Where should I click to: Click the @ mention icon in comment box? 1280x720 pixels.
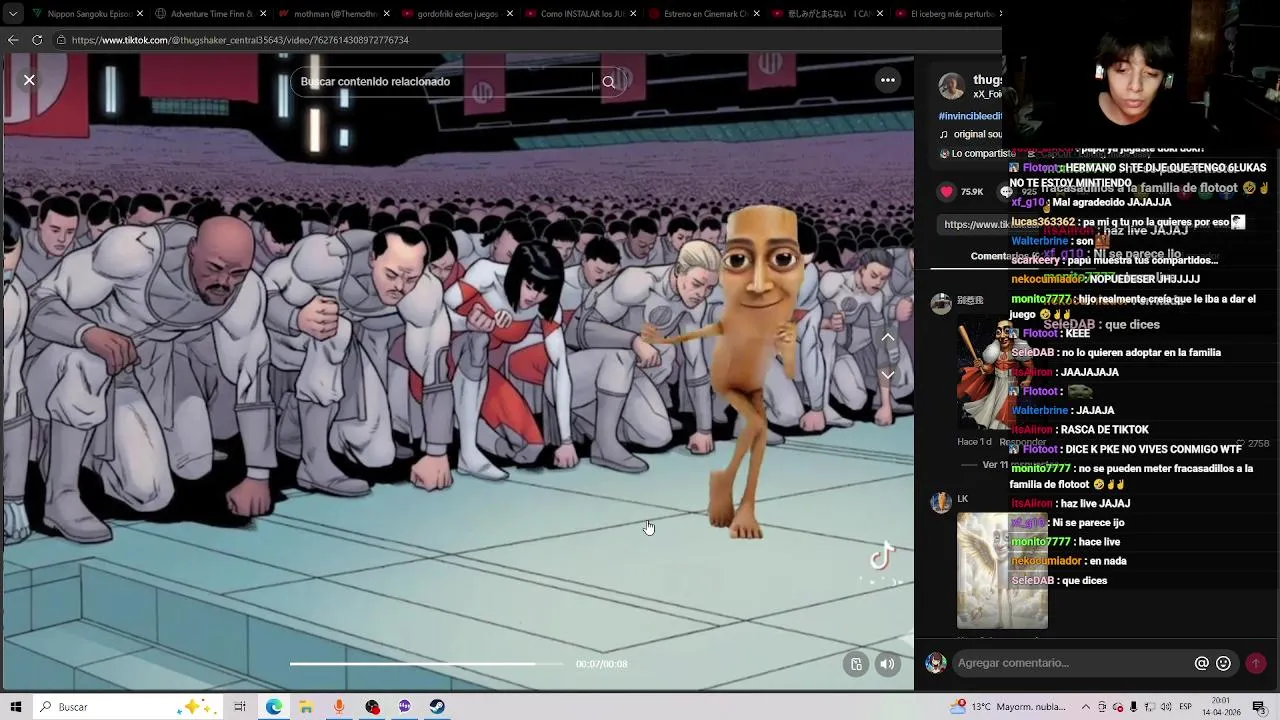click(1202, 663)
